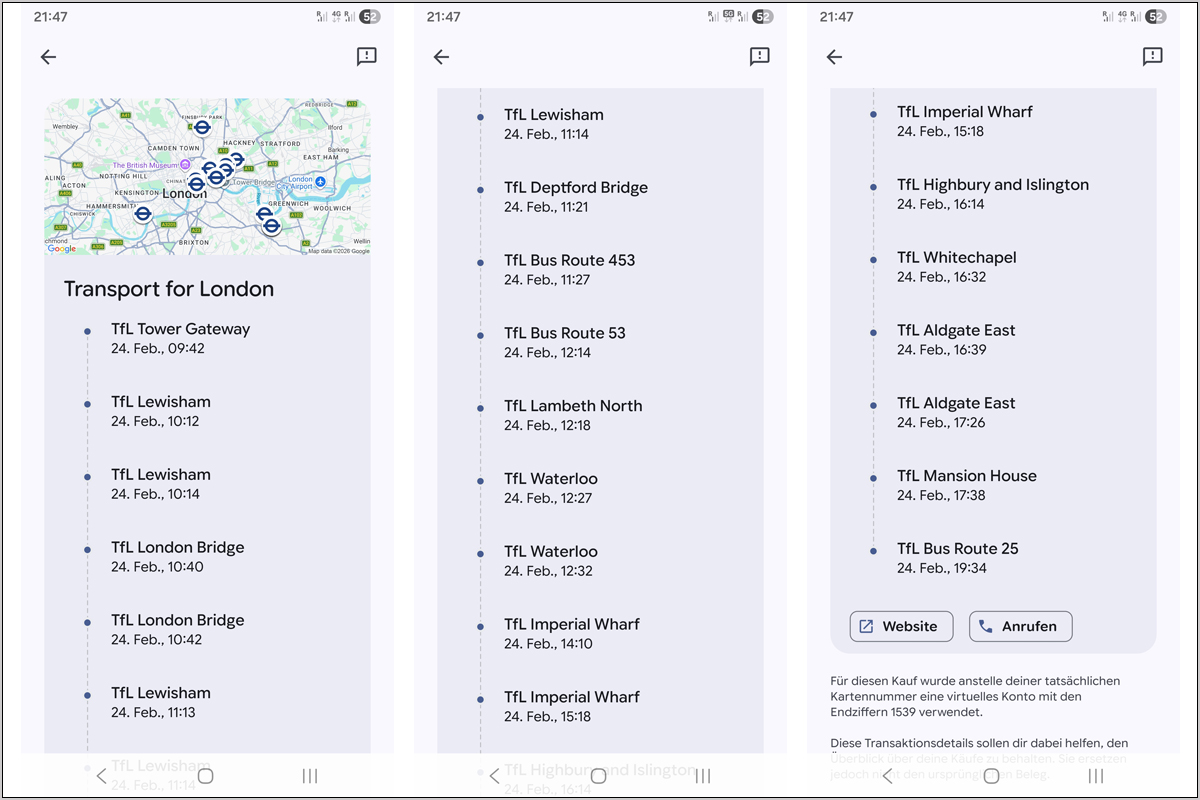Select the TfL Lambeth North entry
Viewport: 1200px width, 800px height.
coord(572,415)
